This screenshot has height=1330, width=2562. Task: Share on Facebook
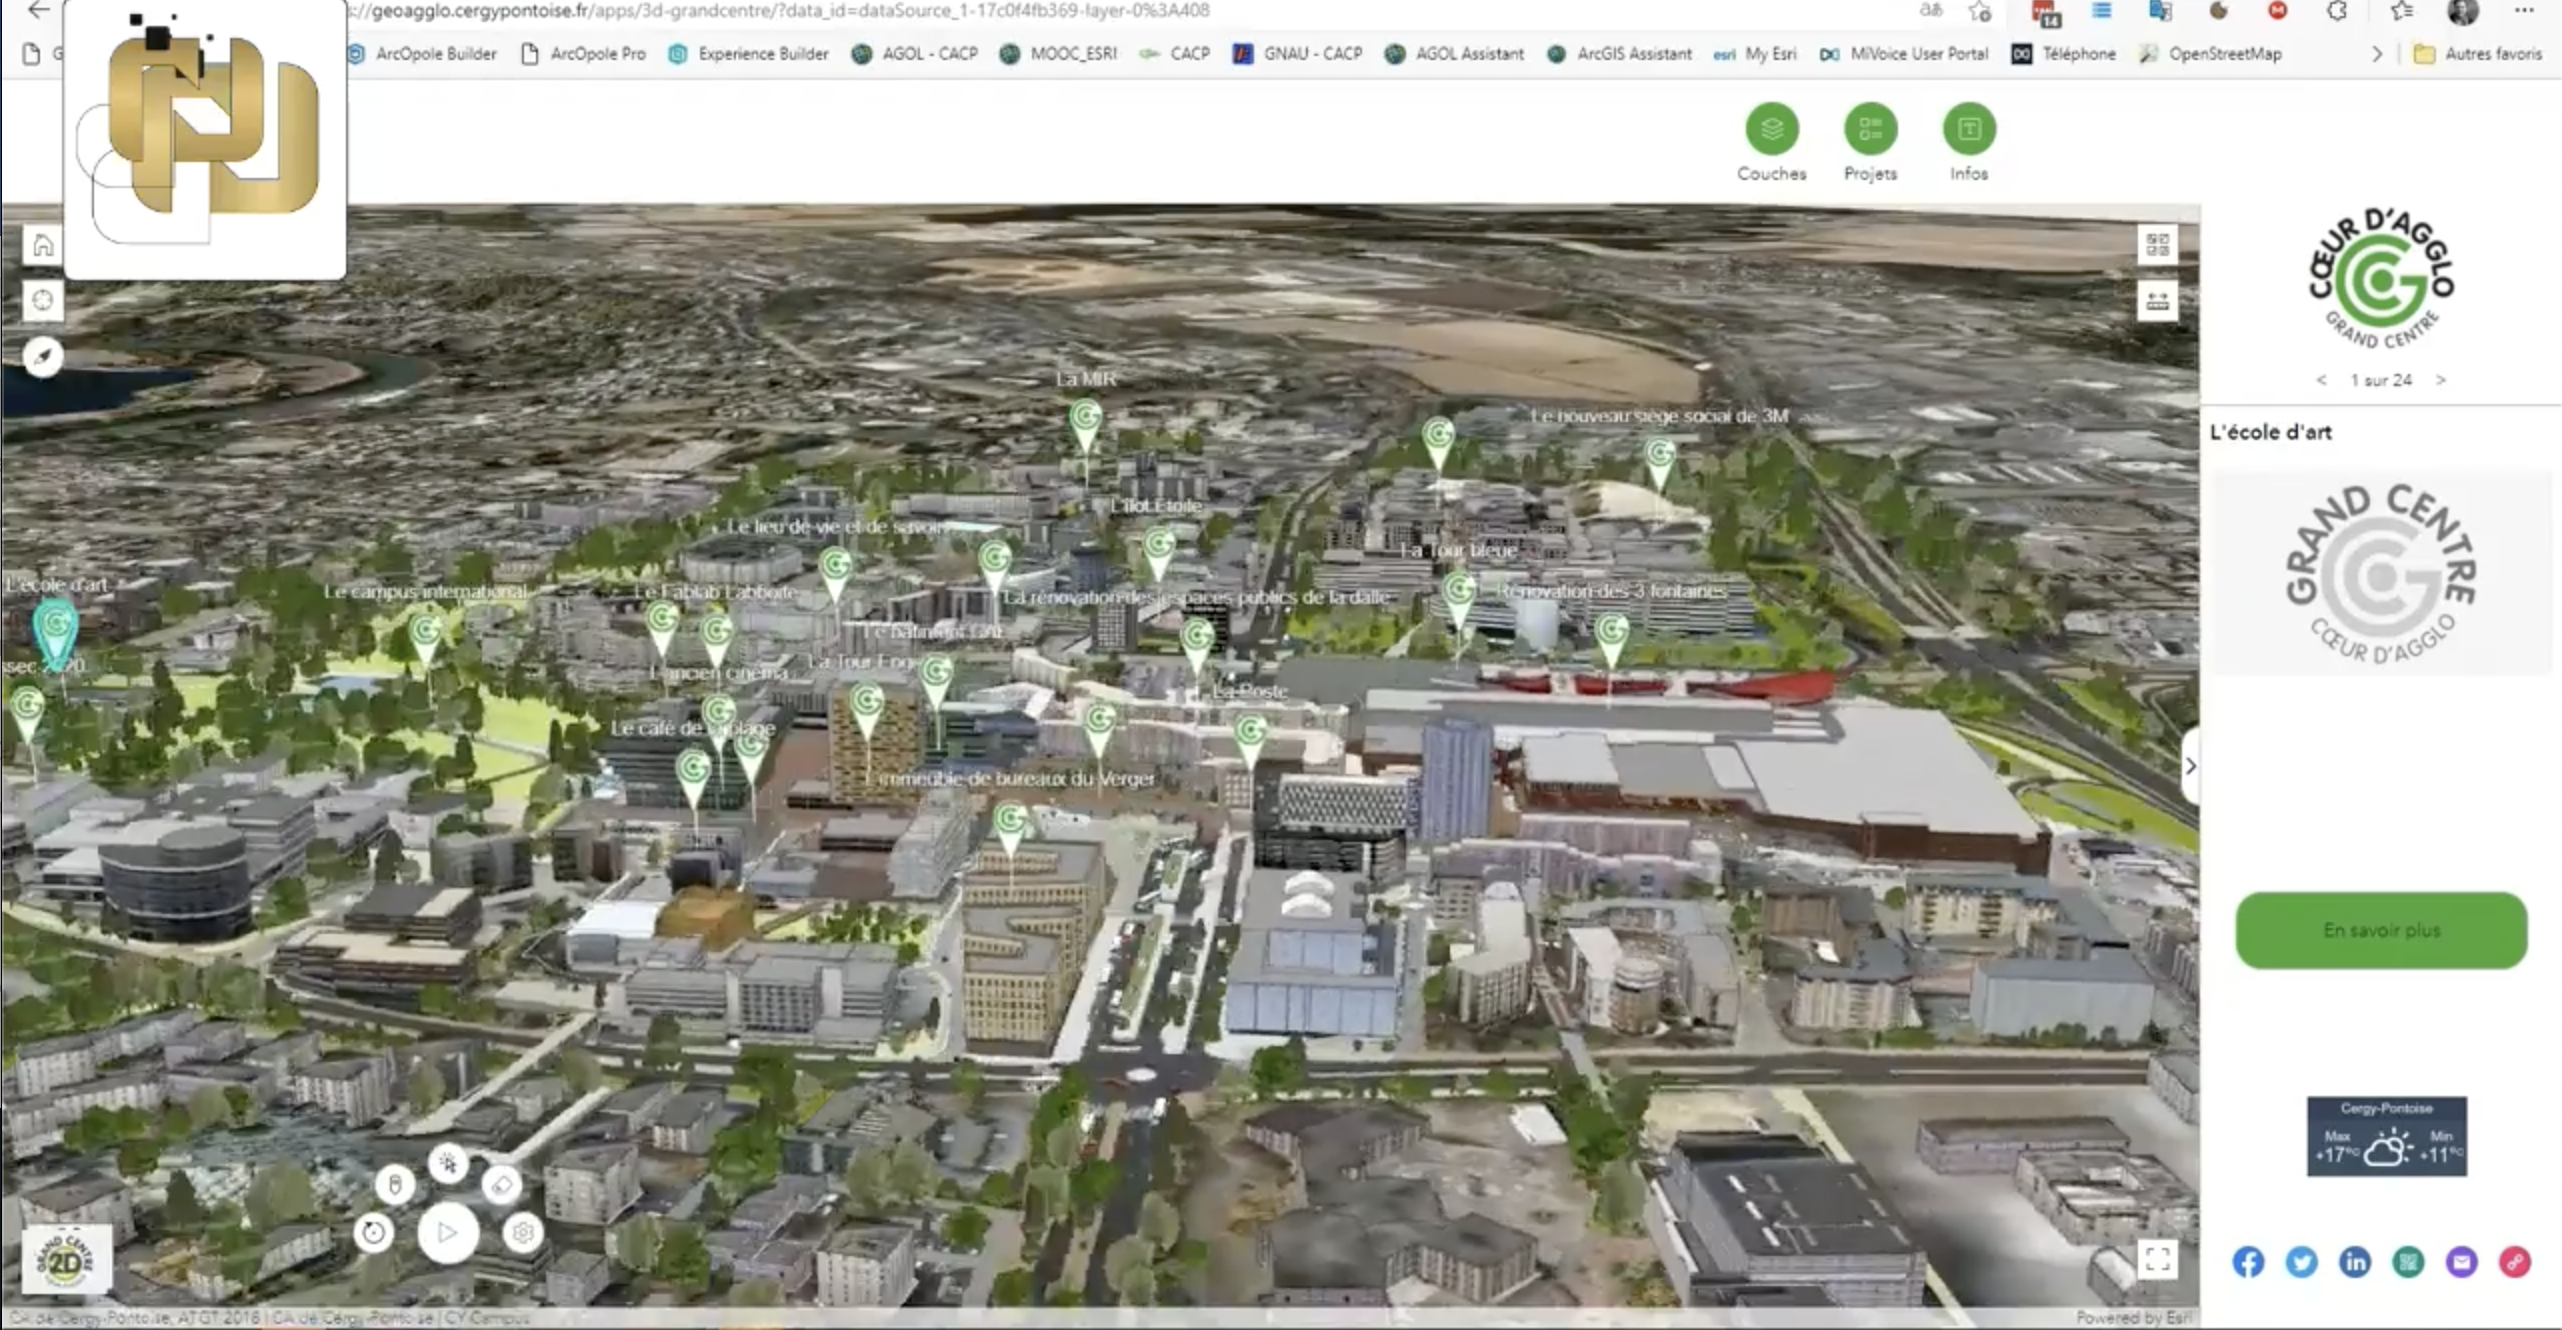(x=2248, y=1262)
